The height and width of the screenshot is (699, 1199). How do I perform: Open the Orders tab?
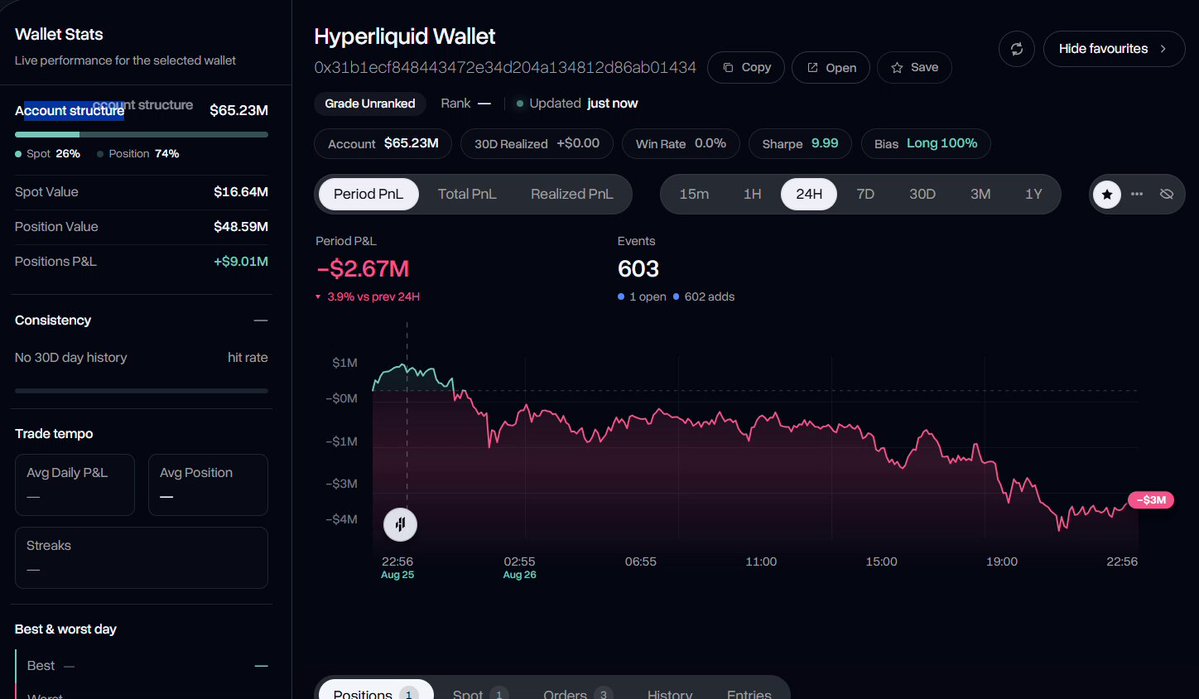[x=577, y=691]
